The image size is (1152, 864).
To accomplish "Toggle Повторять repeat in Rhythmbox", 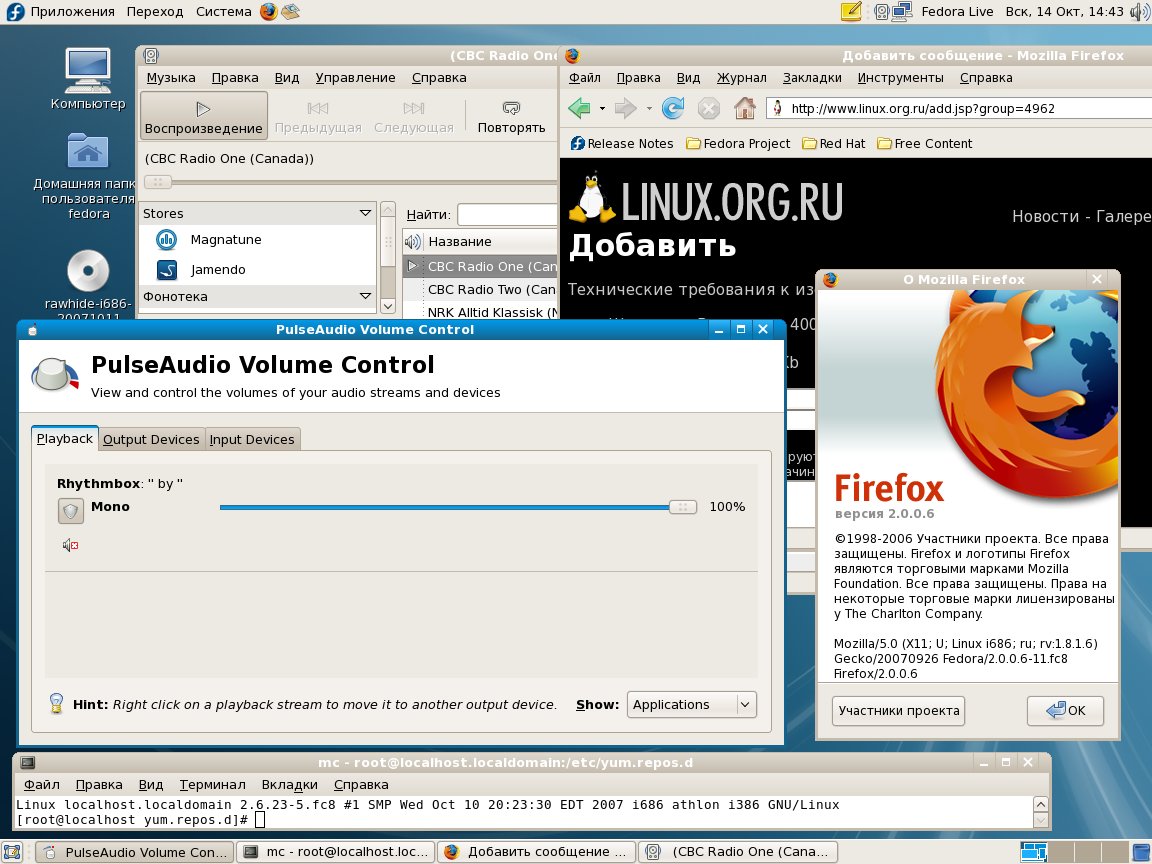I will point(511,118).
